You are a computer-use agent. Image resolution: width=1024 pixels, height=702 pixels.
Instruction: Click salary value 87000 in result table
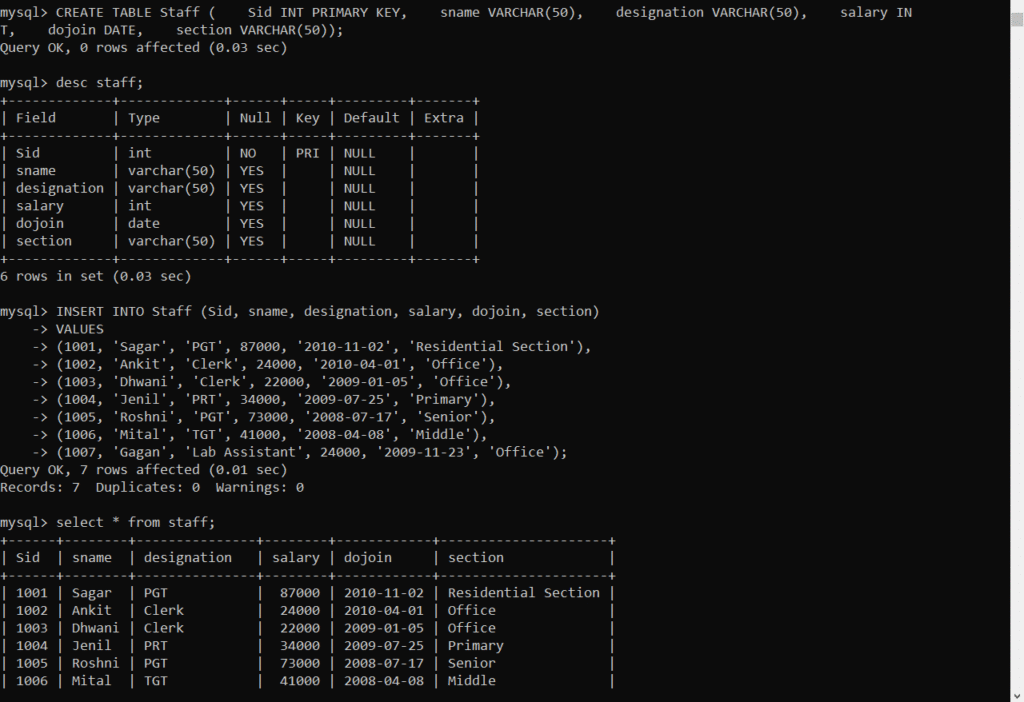coord(299,593)
